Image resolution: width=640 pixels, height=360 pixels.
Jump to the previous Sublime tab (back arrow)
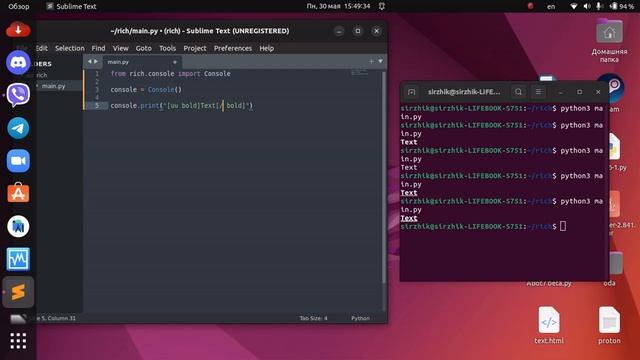pos(89,62)
